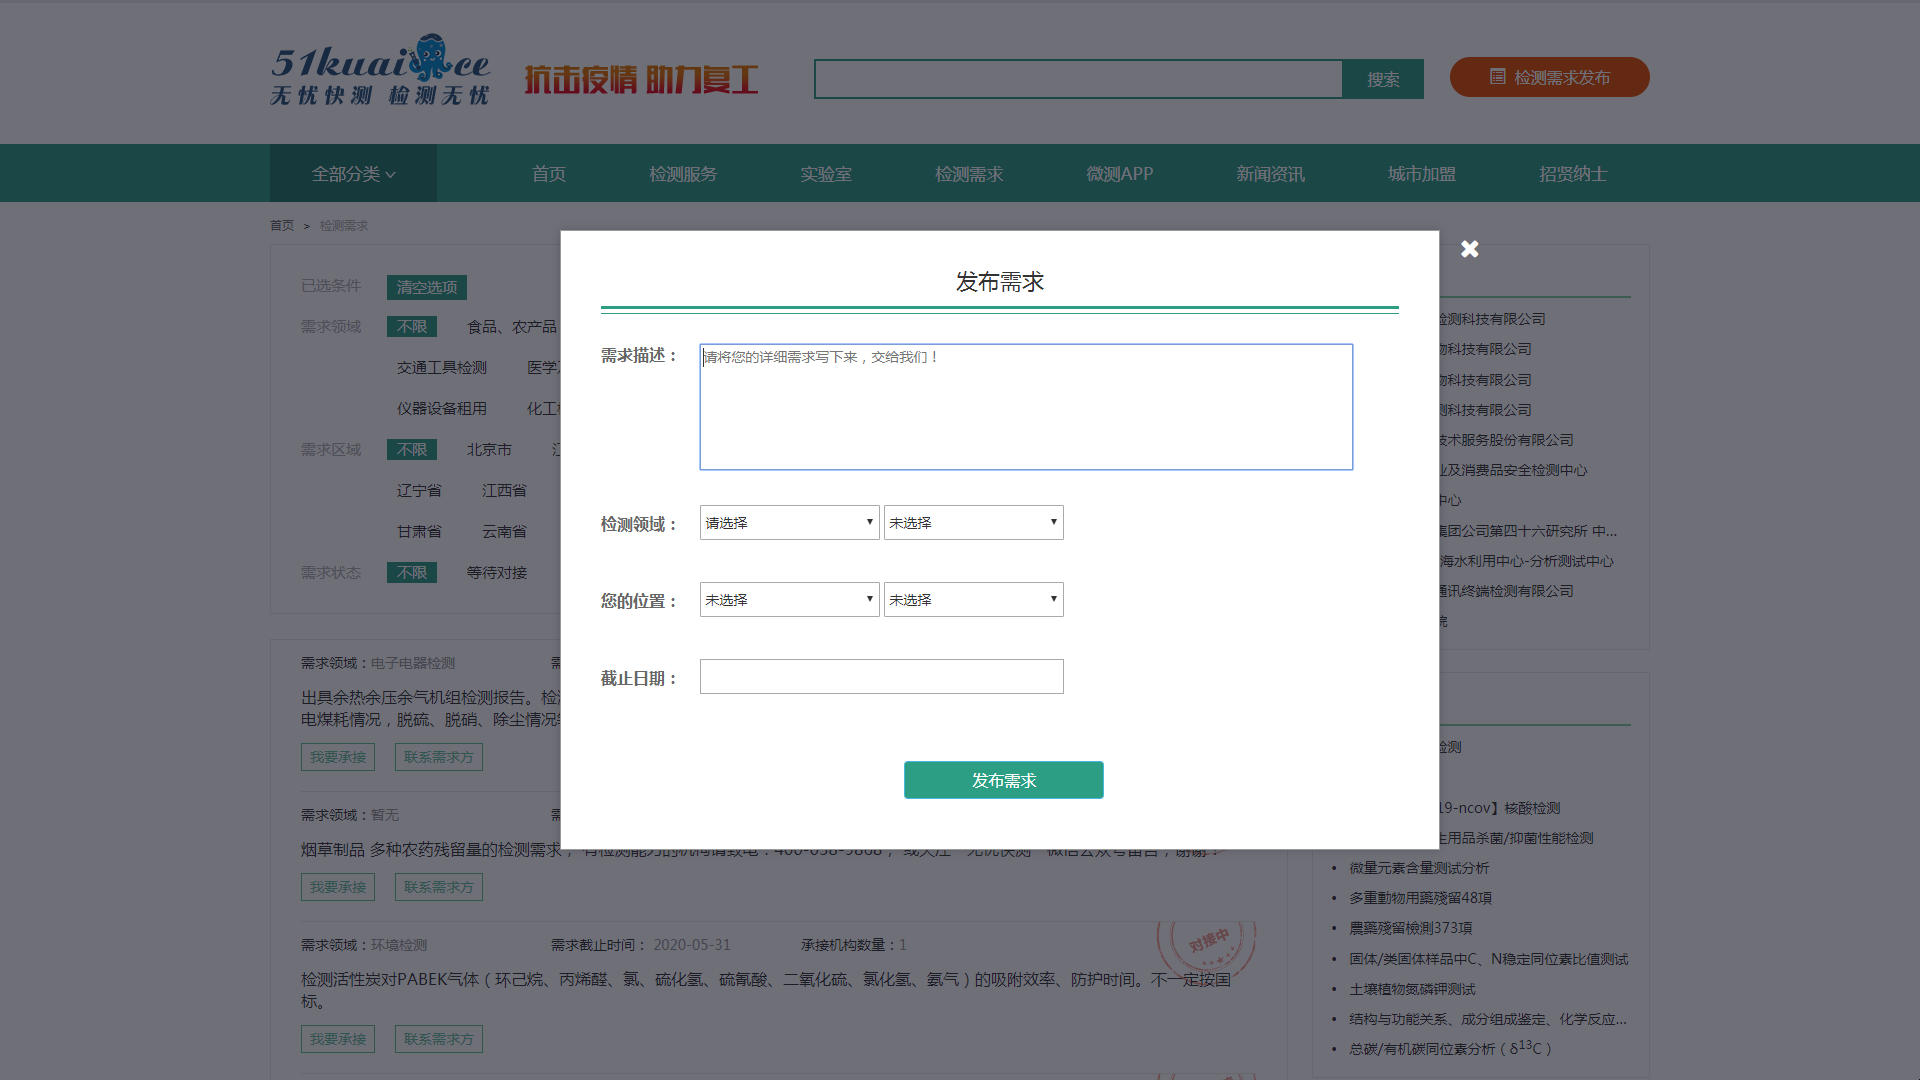Close the 发布需求 dialog with X icon

coord(1469,249)
